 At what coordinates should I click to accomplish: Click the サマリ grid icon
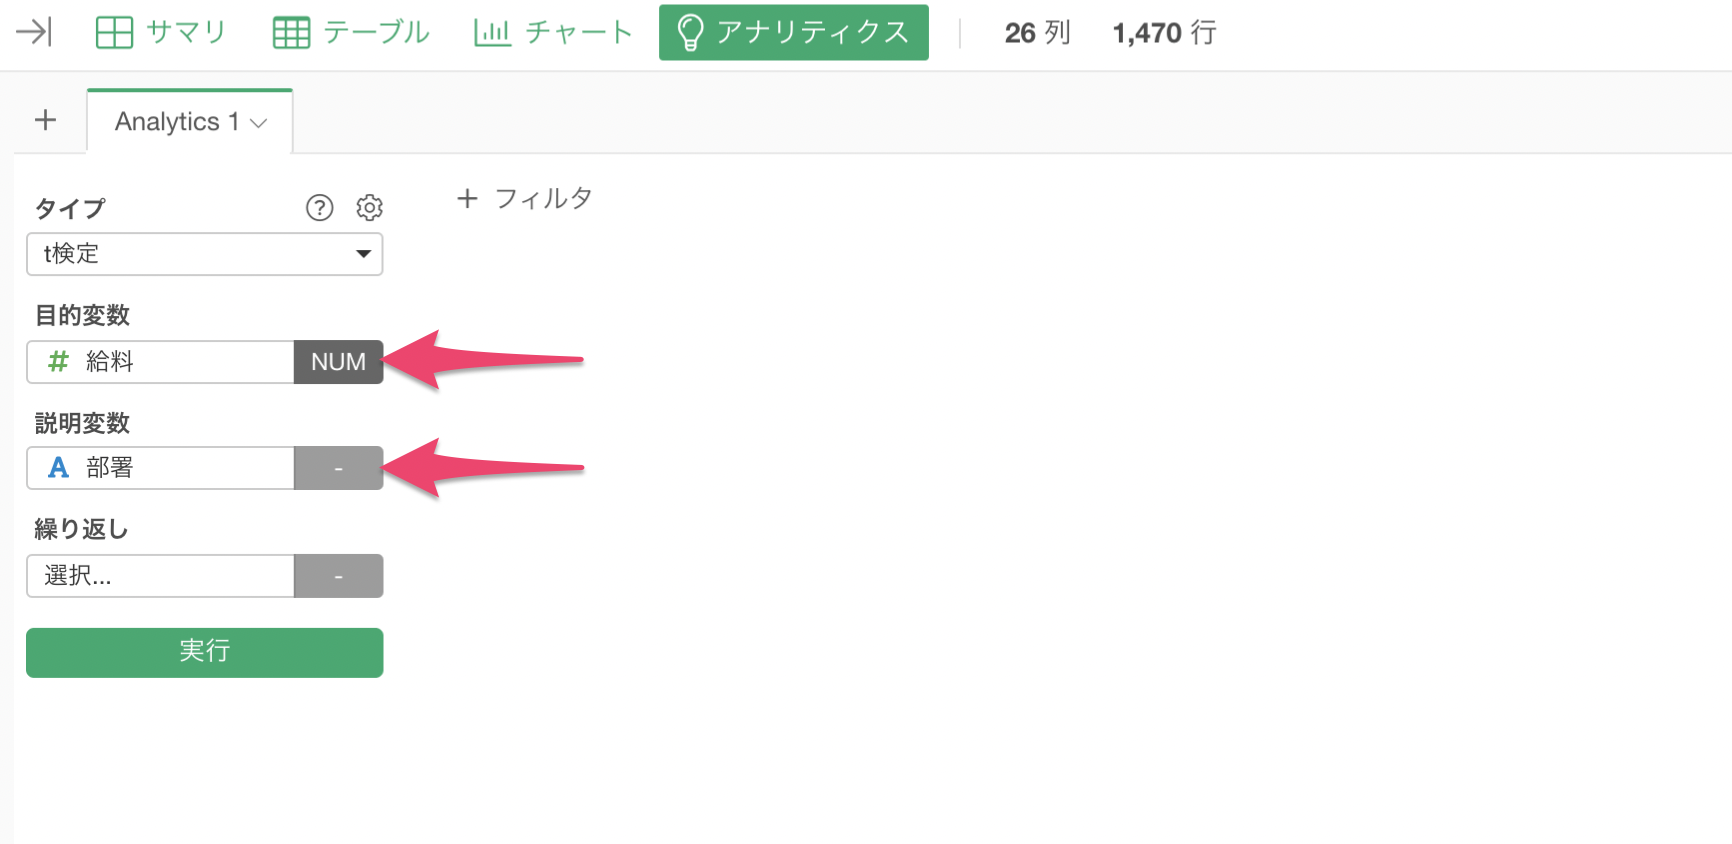[114, 32]
